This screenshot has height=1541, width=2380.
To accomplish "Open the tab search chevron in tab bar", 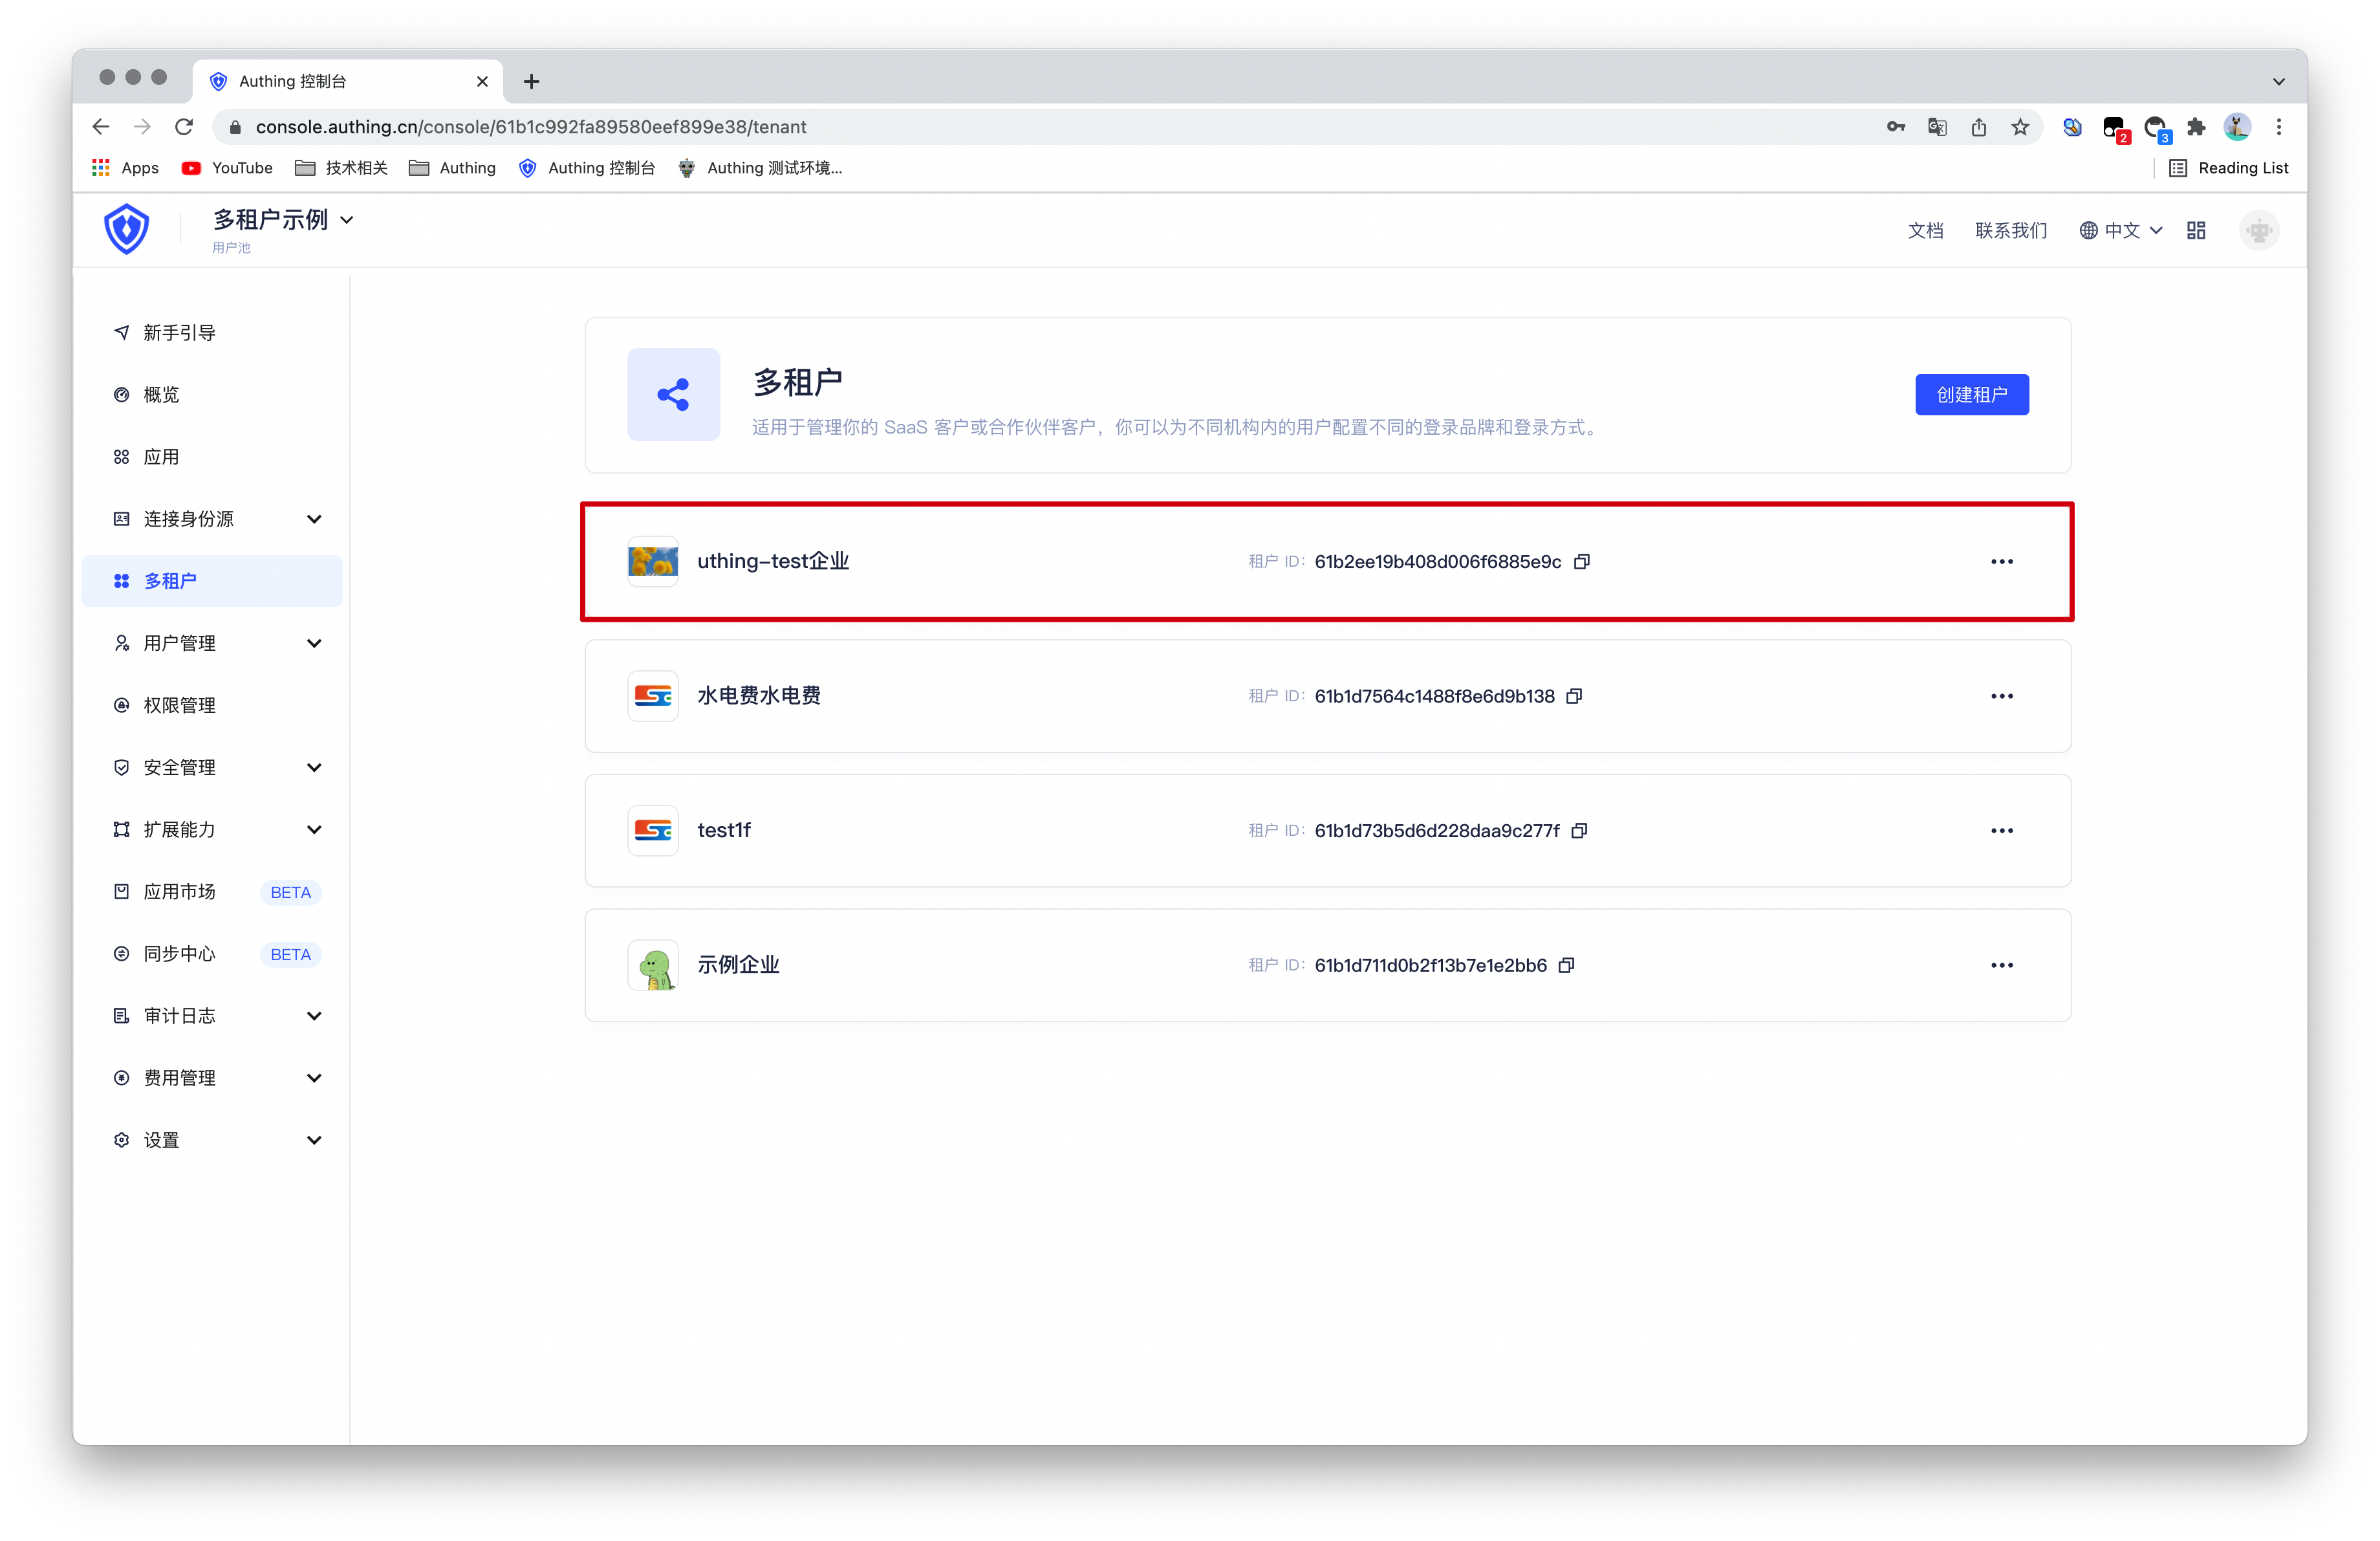I will (2279, 82).
